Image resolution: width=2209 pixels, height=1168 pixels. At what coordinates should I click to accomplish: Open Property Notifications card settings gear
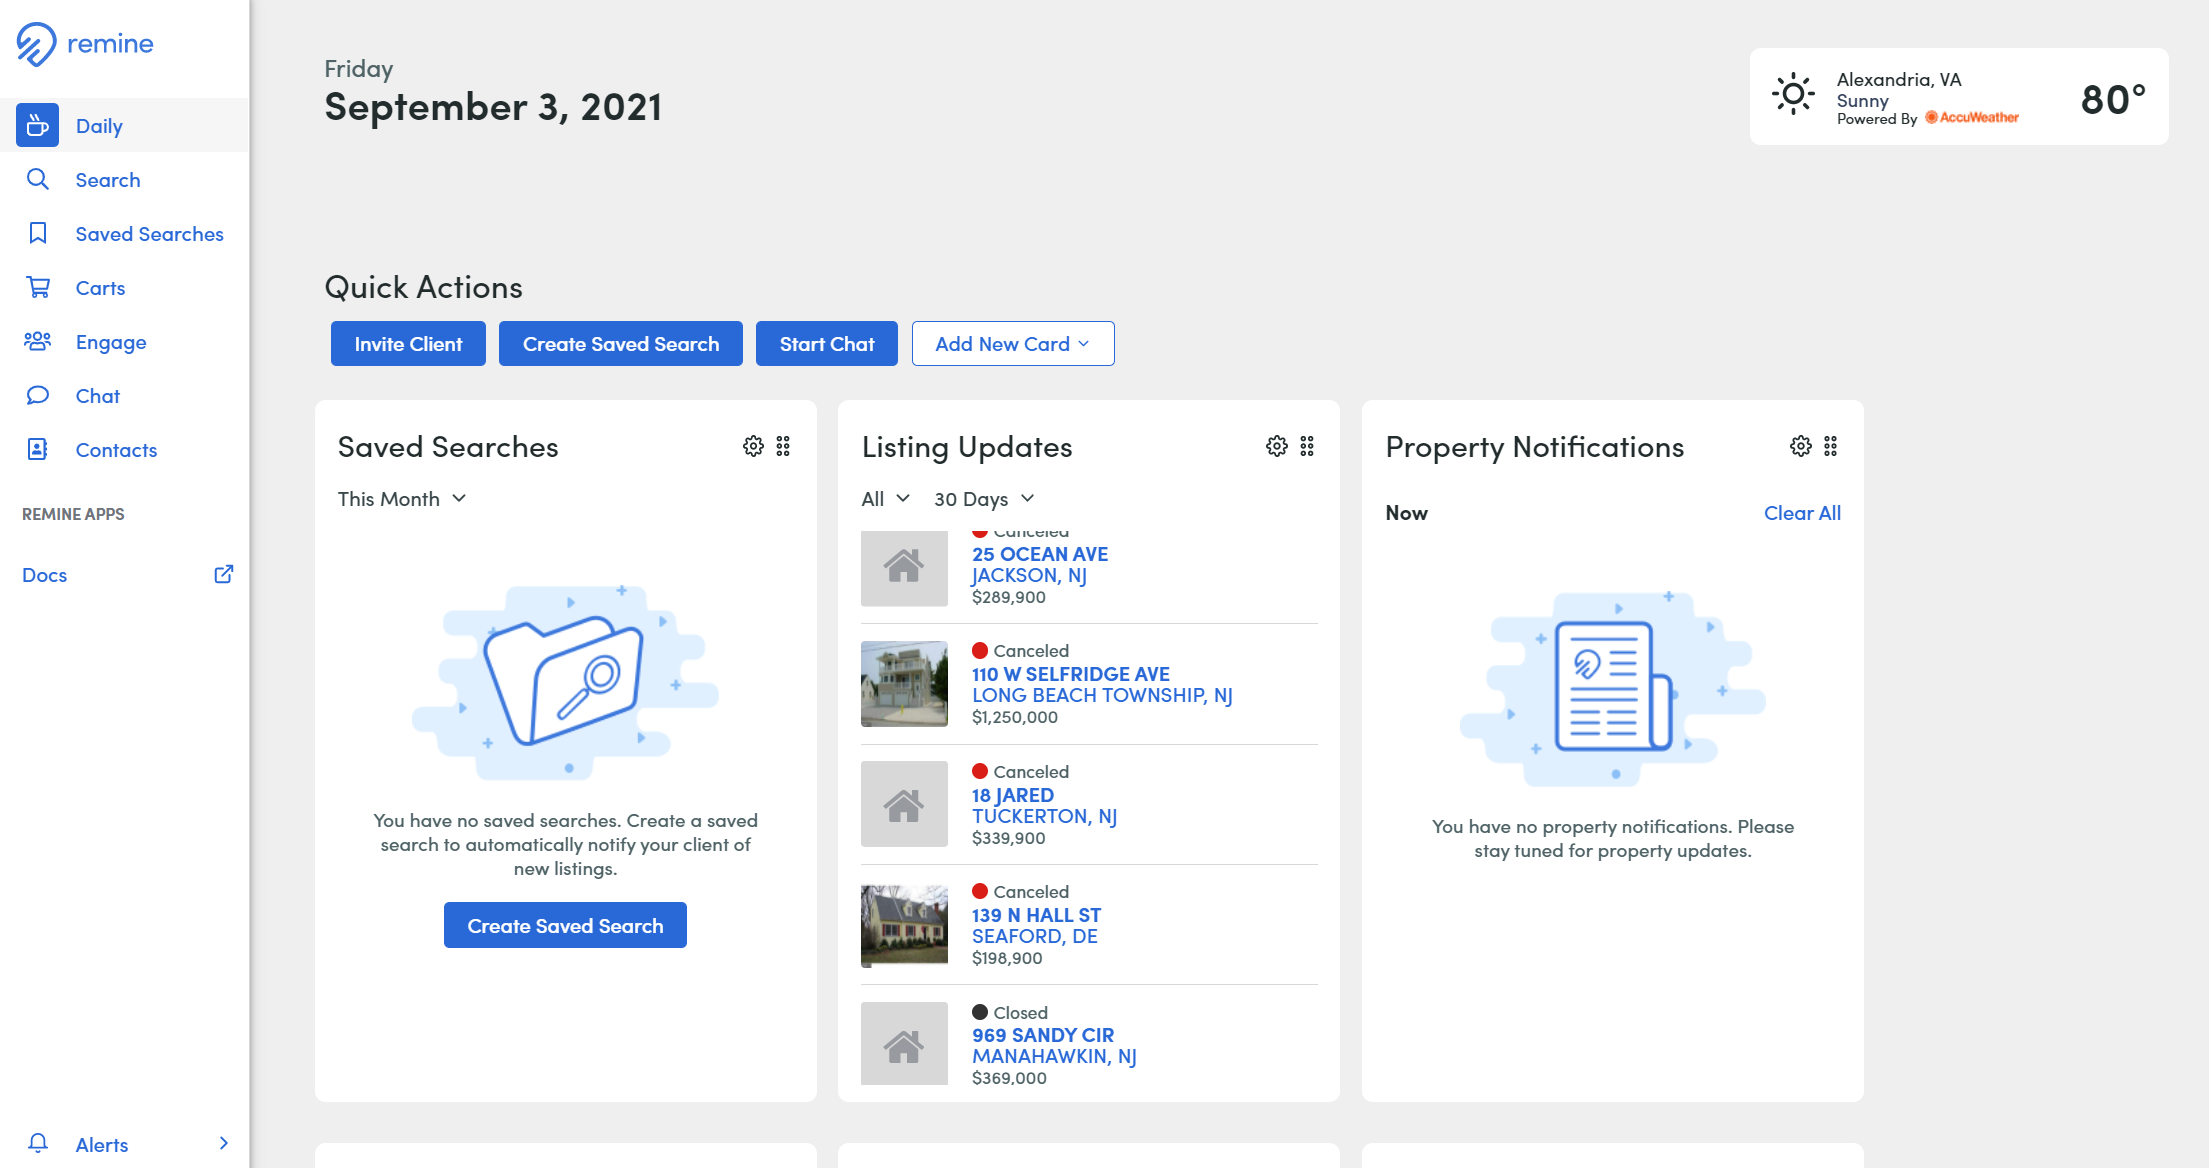(x=1801, y=446)
